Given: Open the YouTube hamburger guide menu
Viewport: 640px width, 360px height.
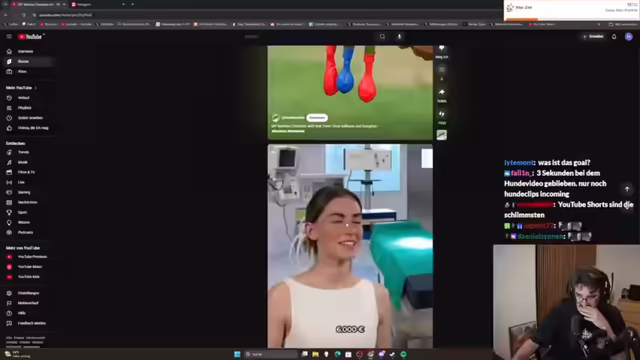Looking at the screenshot, I should (9, 36).
